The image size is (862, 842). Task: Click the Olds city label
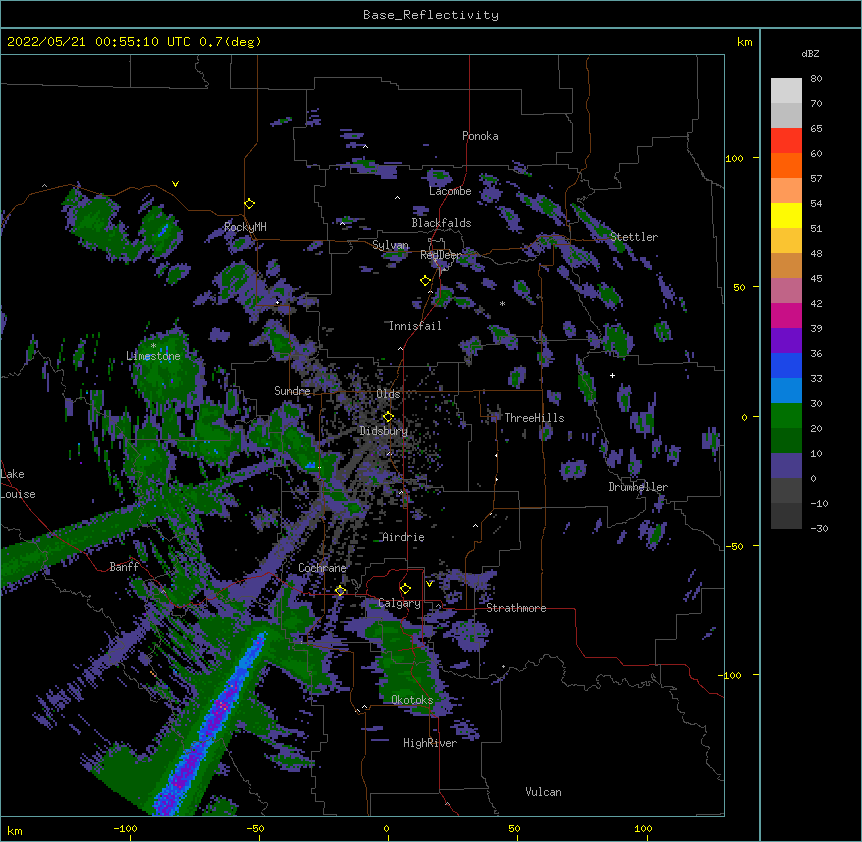click(388, 394)
